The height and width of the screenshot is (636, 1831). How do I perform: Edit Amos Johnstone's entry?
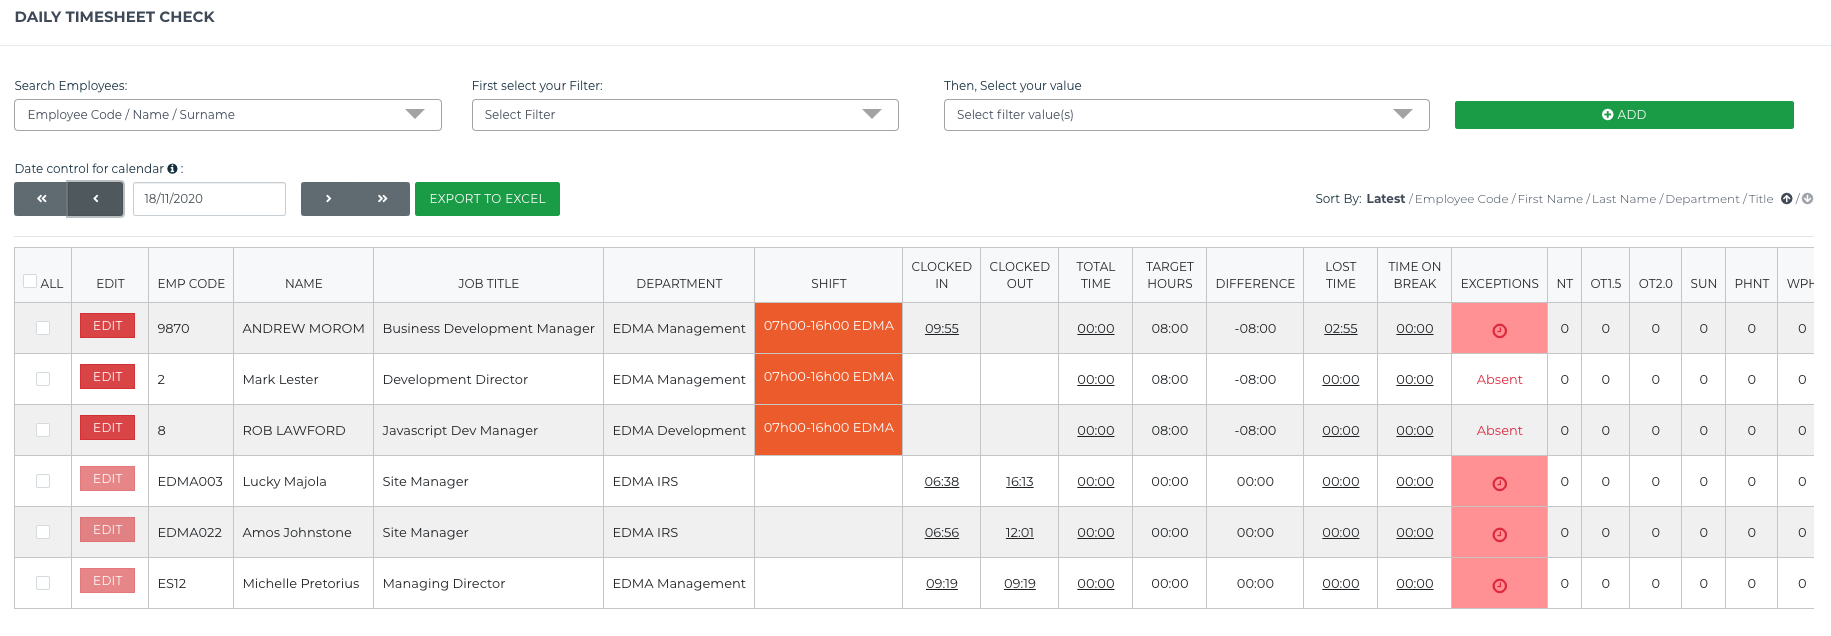(107, 530)
